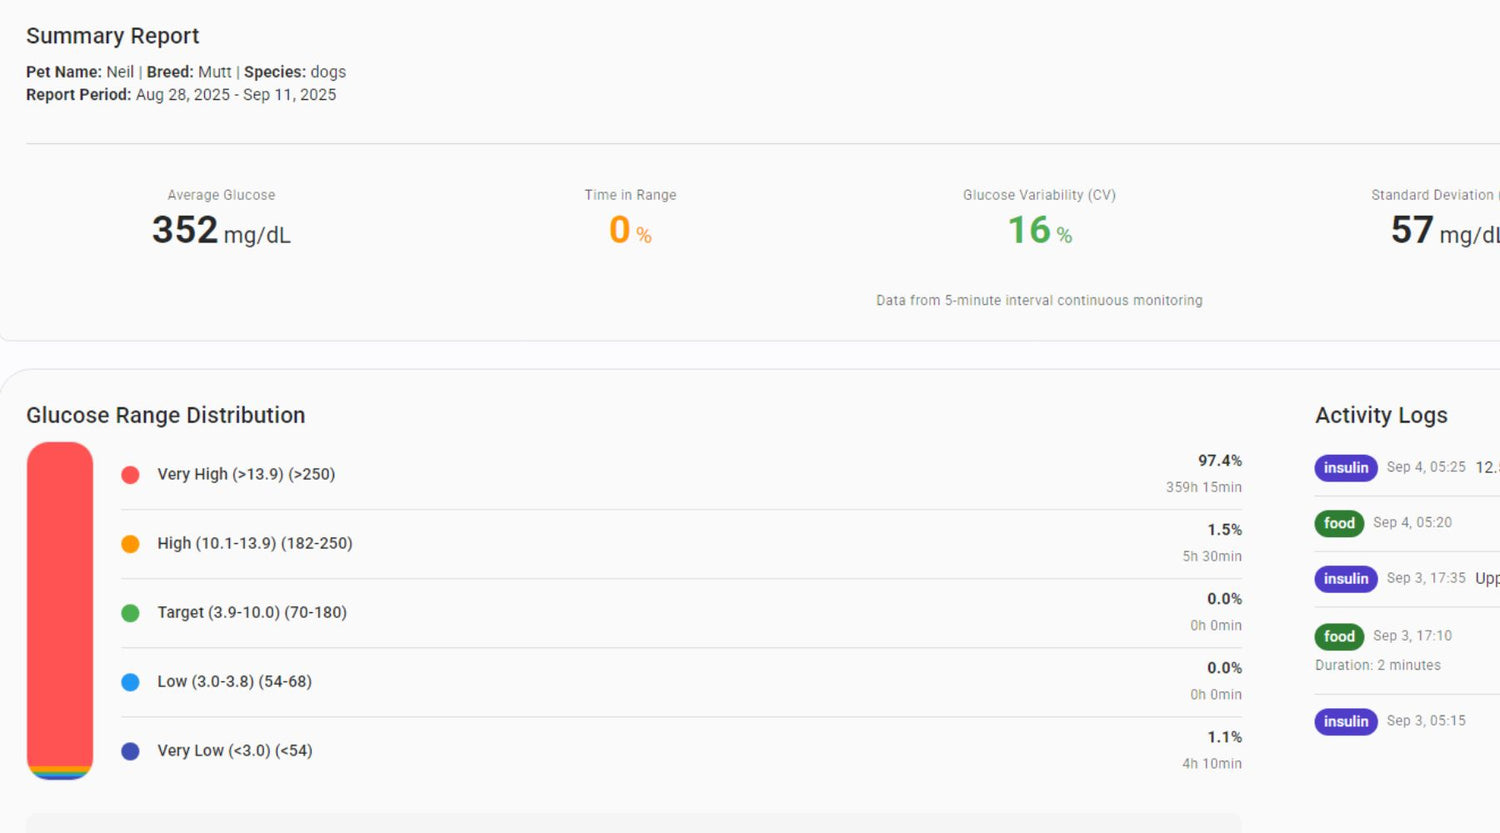The image size is (1500, 833).
Task: Click the 97.4% Very High percentage
Action: [1219, 461]
